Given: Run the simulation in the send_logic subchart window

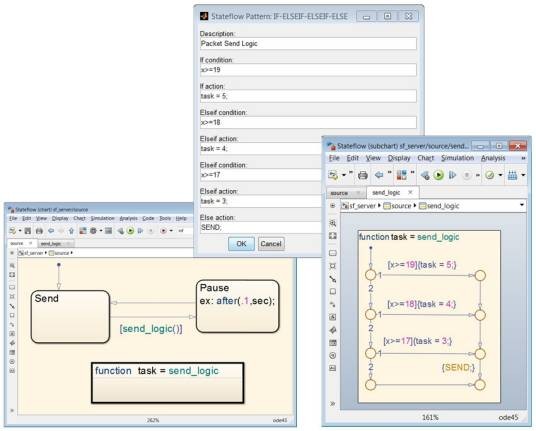Looking at the screenshot, I should pos(438,175).
